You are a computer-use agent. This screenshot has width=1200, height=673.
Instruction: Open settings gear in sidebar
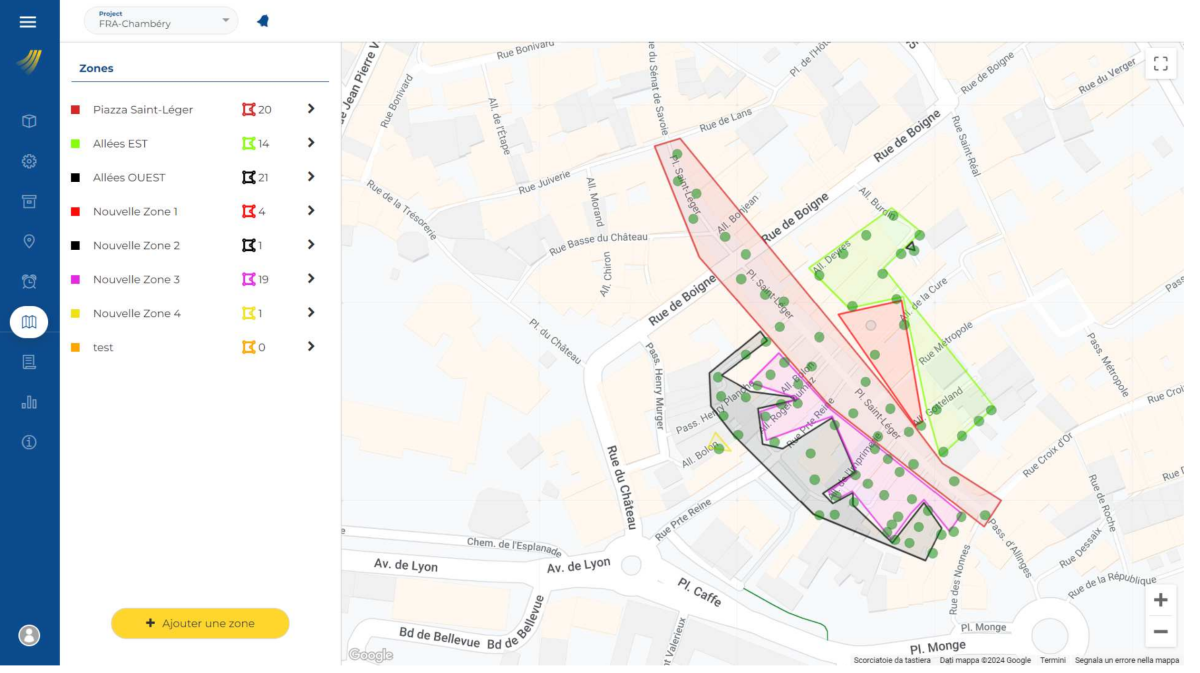point(29,161)
